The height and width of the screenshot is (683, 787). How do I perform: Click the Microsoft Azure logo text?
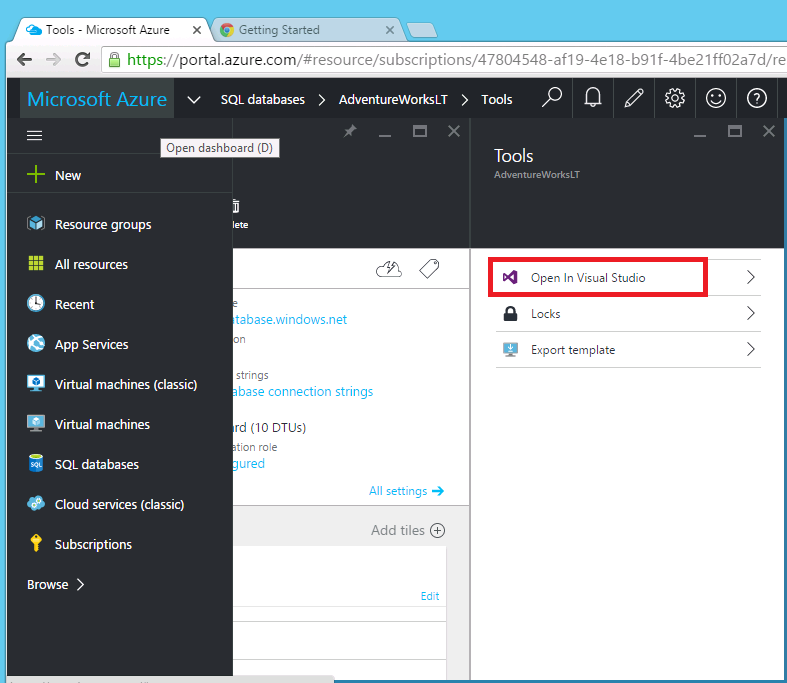tap(97, 99)
